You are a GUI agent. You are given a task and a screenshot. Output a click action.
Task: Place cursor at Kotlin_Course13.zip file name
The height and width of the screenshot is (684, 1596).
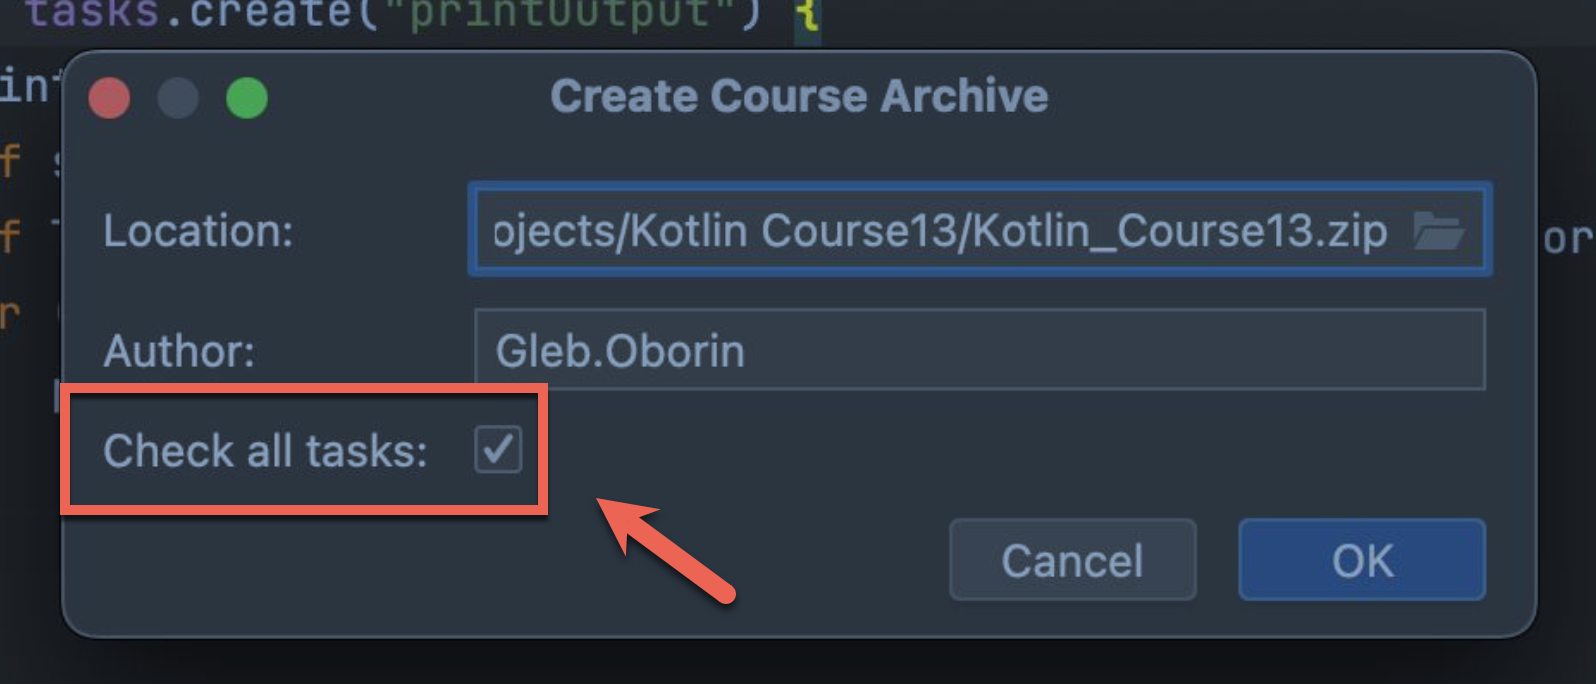tap(1180, 231)
